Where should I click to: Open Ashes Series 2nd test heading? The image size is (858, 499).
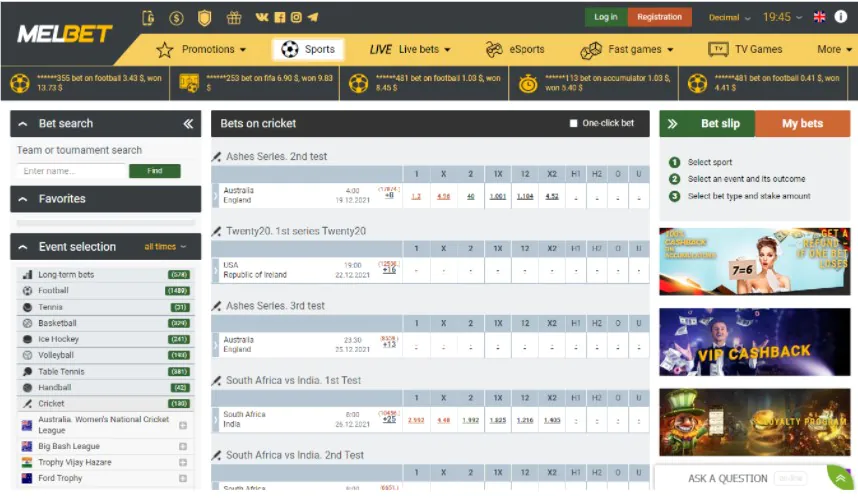pos(276,156)
